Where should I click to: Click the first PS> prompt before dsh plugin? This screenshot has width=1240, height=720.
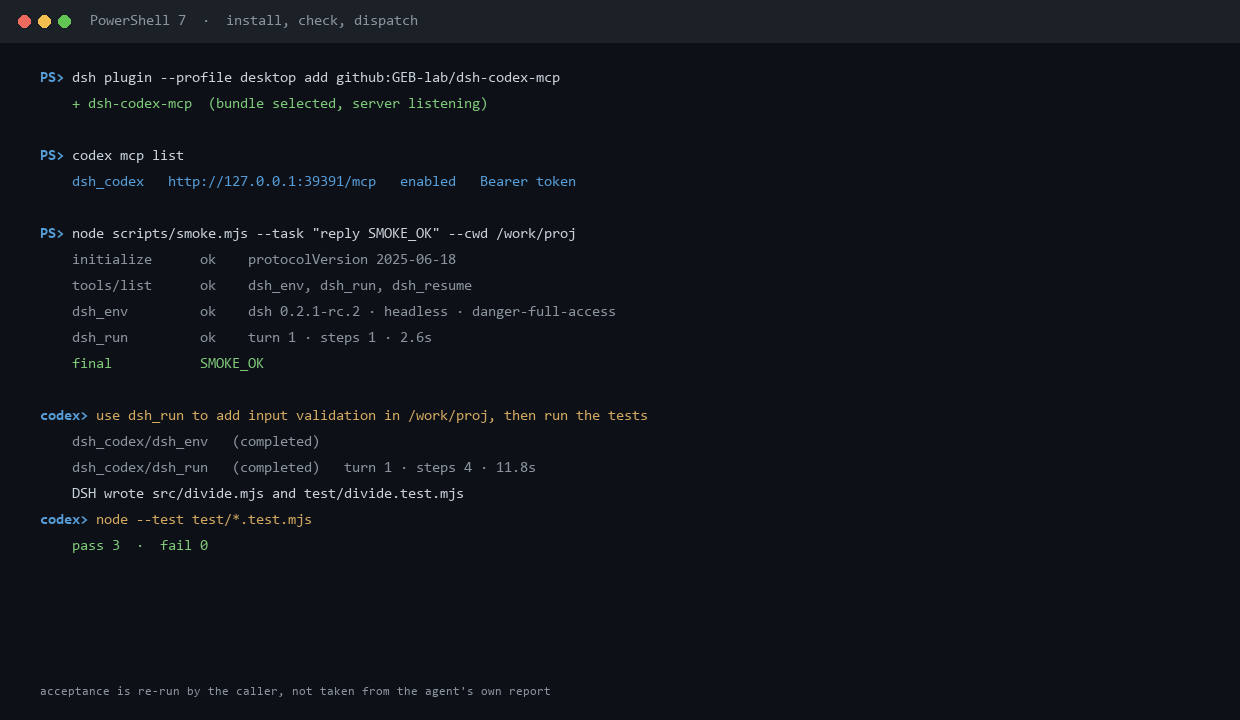click(52, 78)
